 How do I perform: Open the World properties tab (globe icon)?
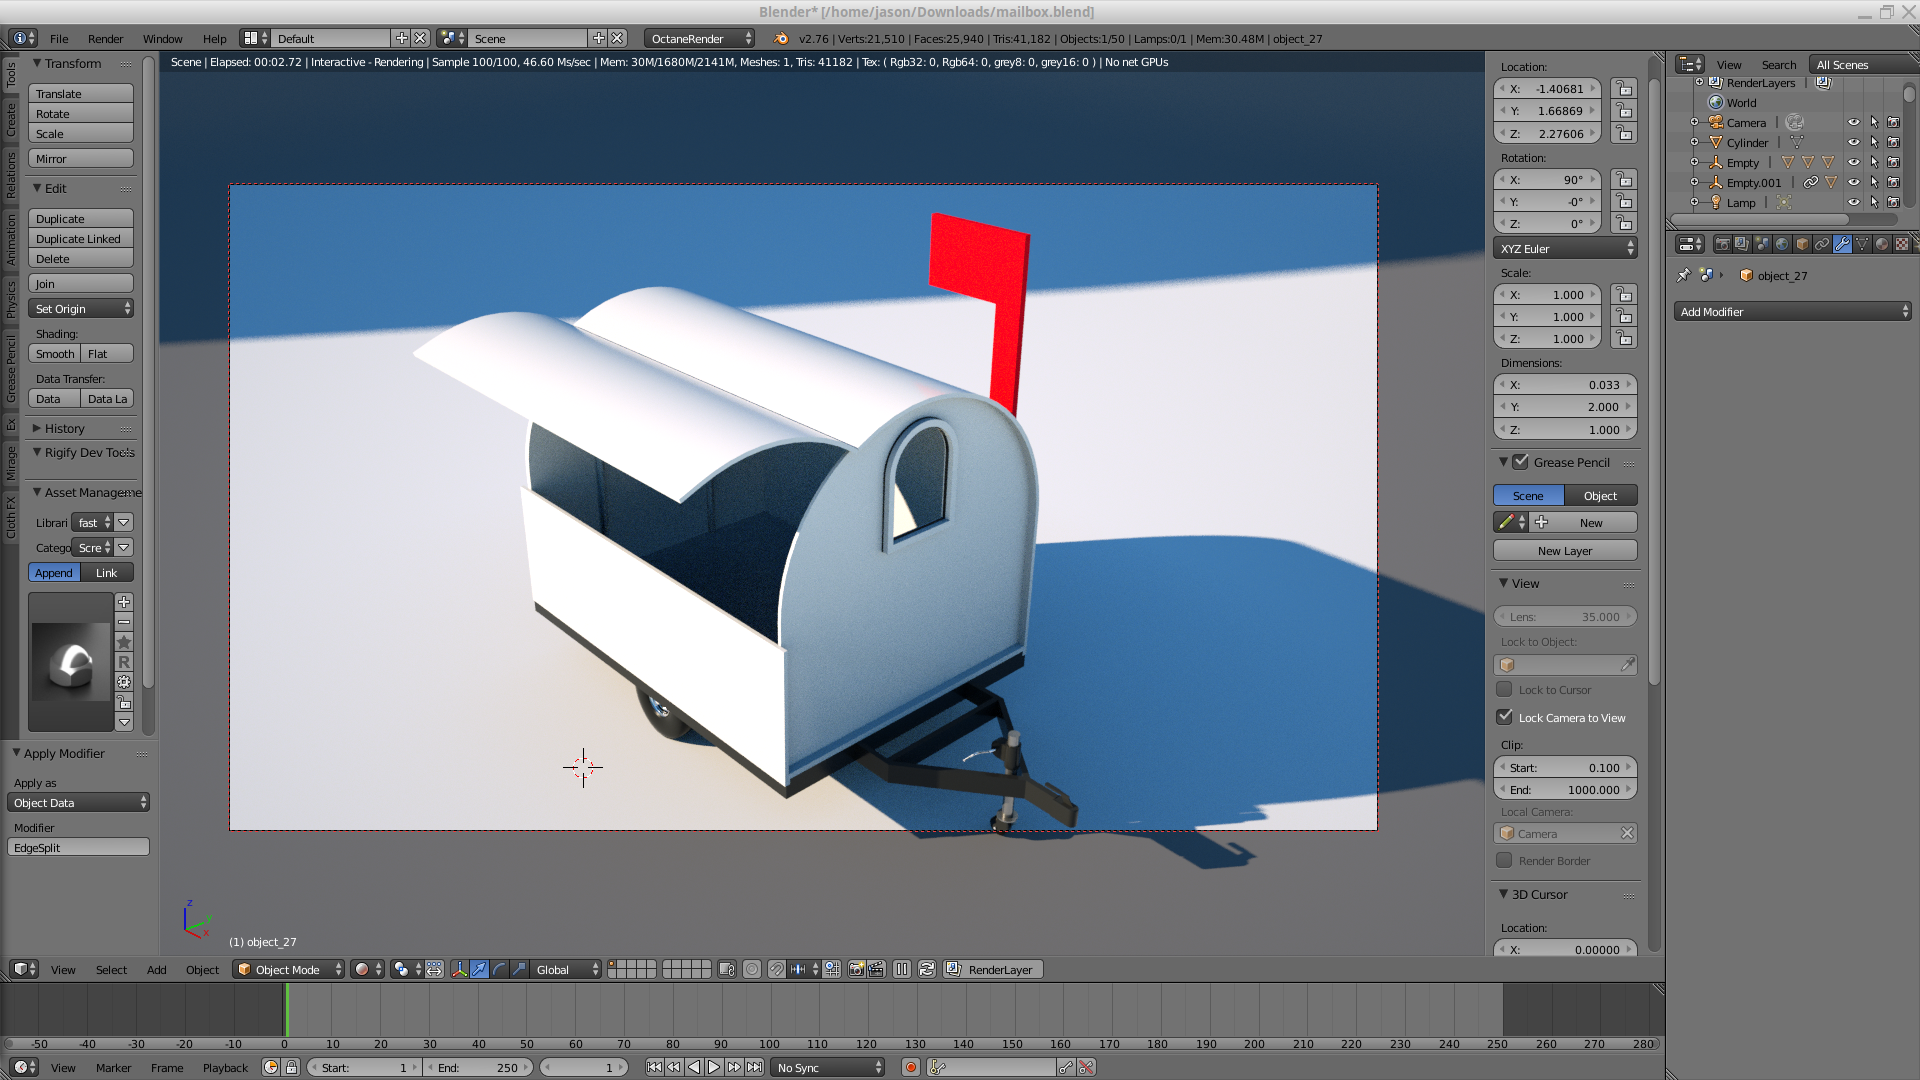point(1782,244)
